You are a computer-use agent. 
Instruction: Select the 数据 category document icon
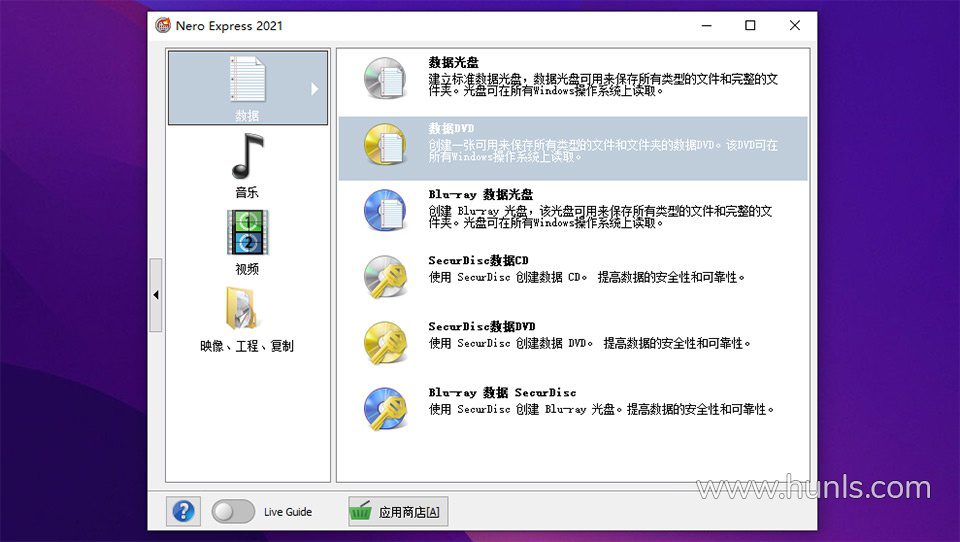point(247,80)
